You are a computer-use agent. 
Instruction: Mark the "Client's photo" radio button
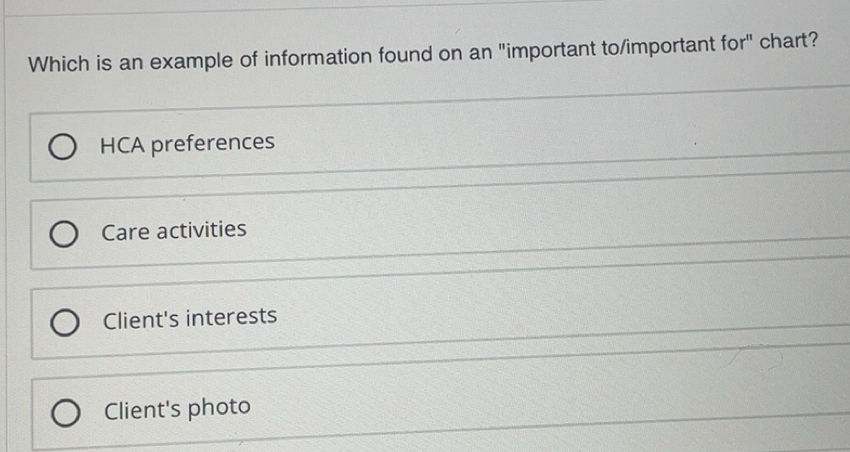tap(65, 412)
